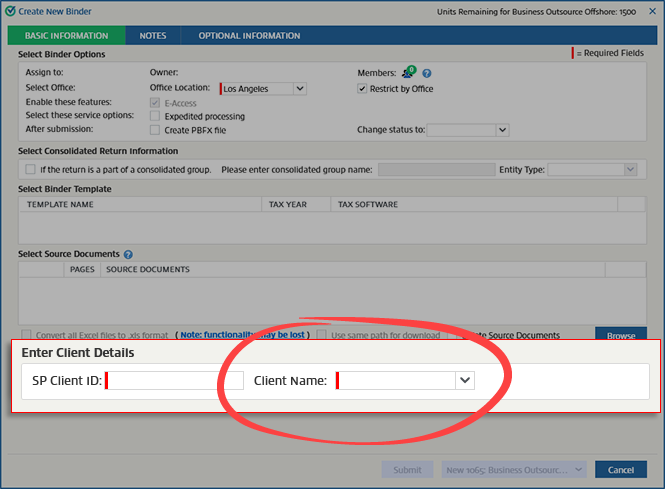The height and width of the screenshot is (489, 665).
Task: Expand the Client Name dropdown
Action: [464, 380]
